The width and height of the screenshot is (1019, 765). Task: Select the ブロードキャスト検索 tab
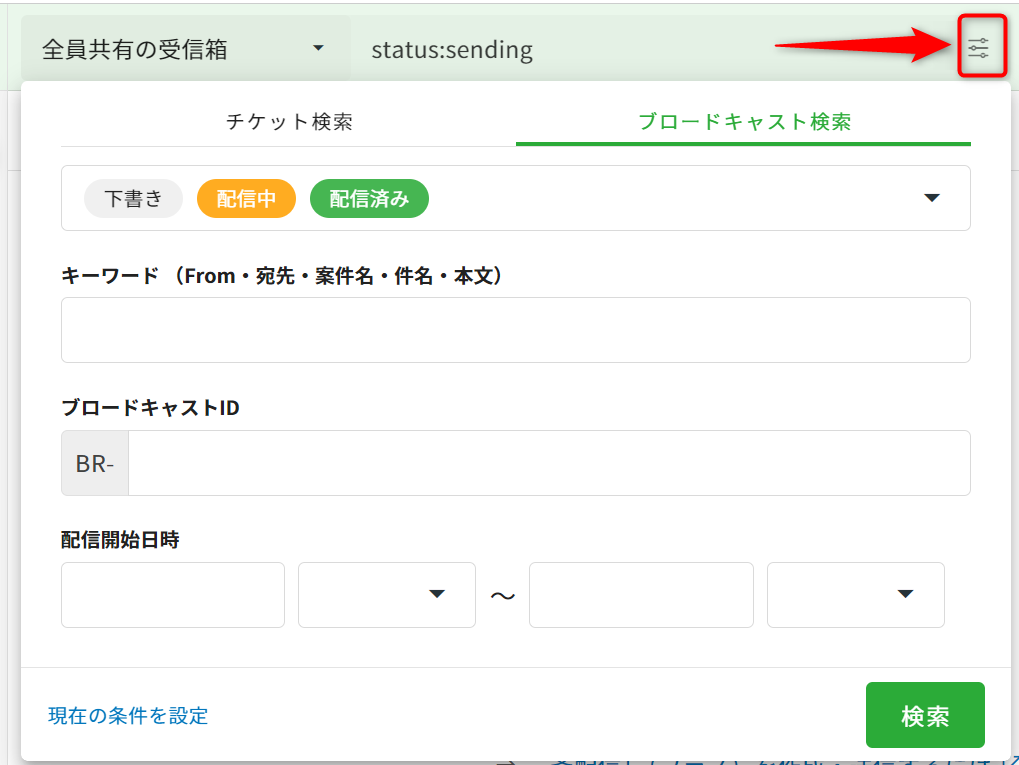pos(744,122)
